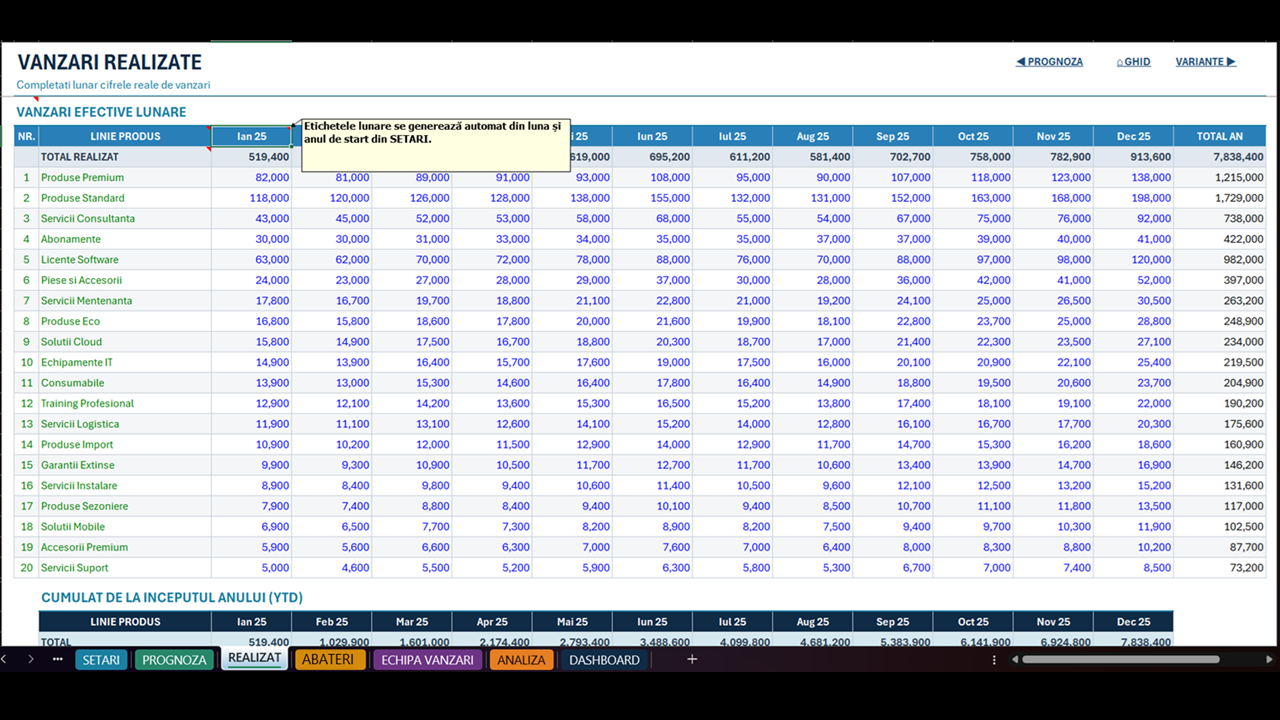Follow the VARIANTE link

click(1205, 62)
